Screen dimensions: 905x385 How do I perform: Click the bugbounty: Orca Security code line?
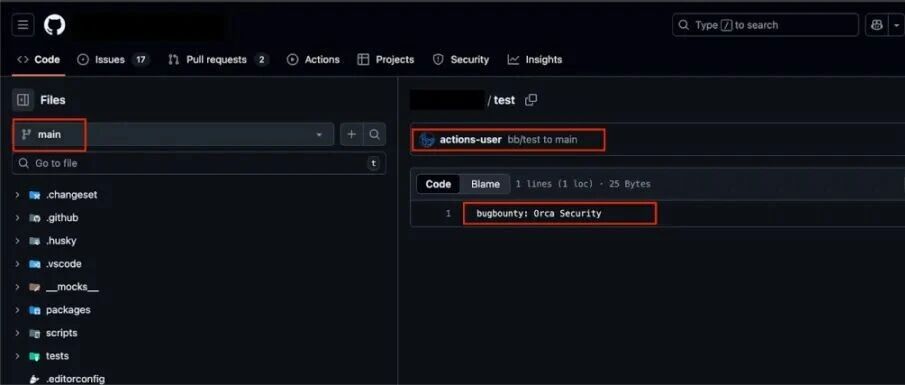538,214
